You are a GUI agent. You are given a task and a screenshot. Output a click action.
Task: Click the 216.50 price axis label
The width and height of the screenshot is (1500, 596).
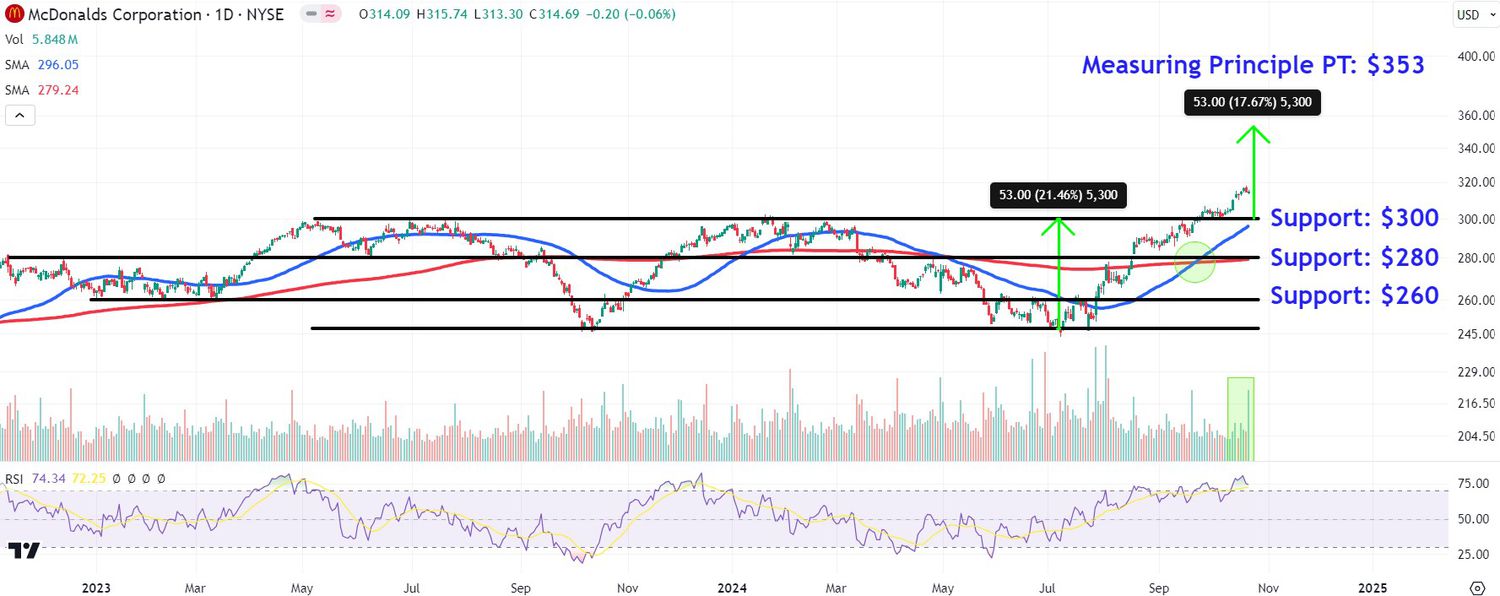(x=1476, y=404)
